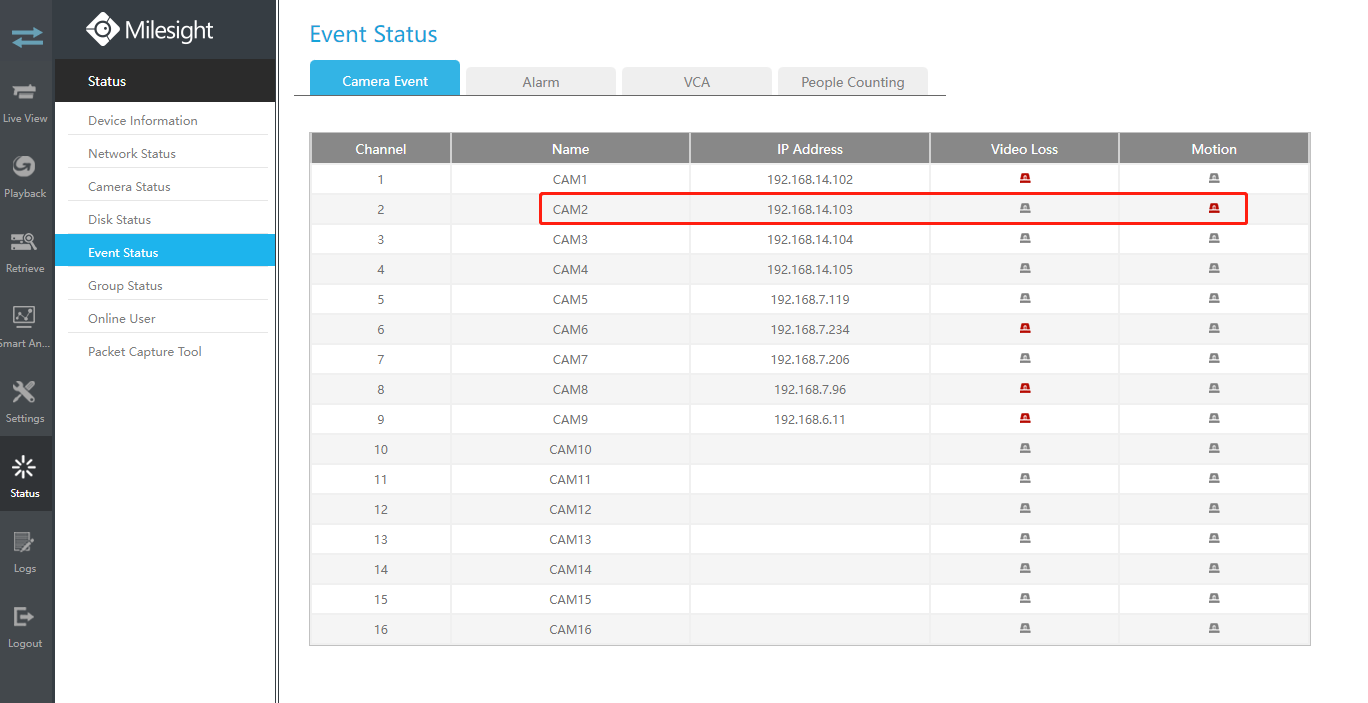Click the CAM7 name cell
Viewport: 1368px width, 703px height.
coord(570,359)
